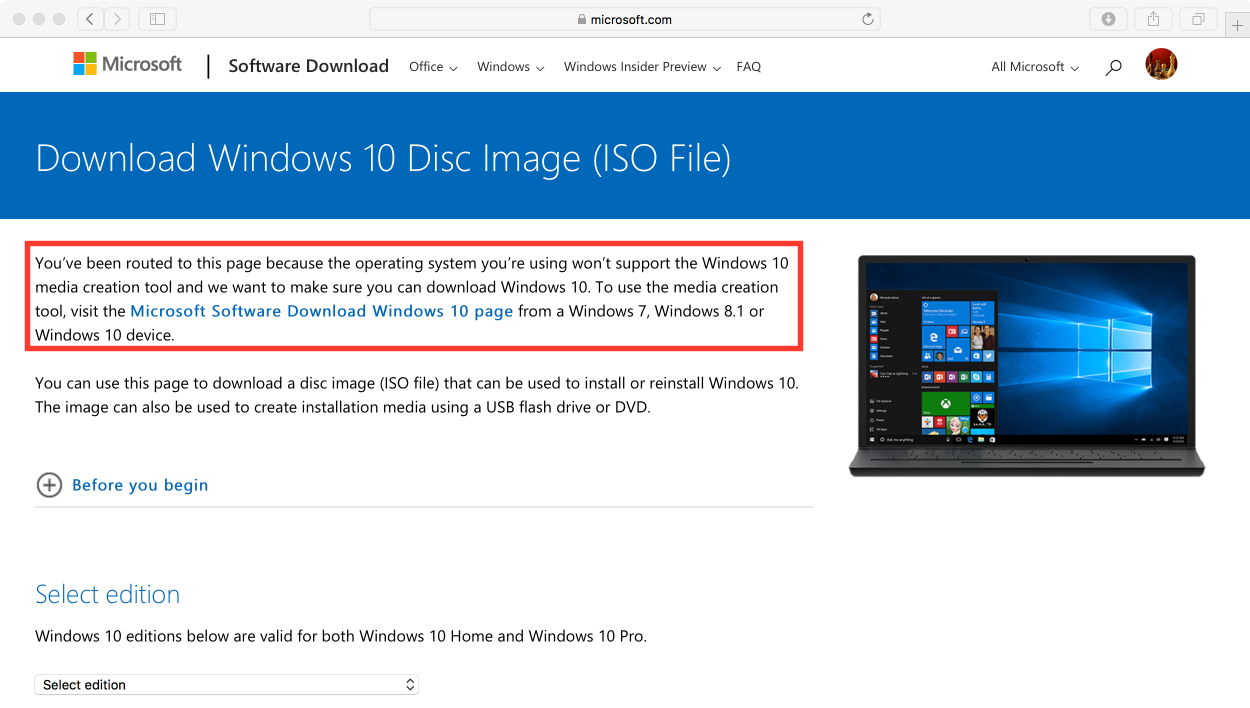The height and width of the screenshot is (708, 1250).
Task: Expand the Windows Insider Preview menu
Action: tap(642, 67)
